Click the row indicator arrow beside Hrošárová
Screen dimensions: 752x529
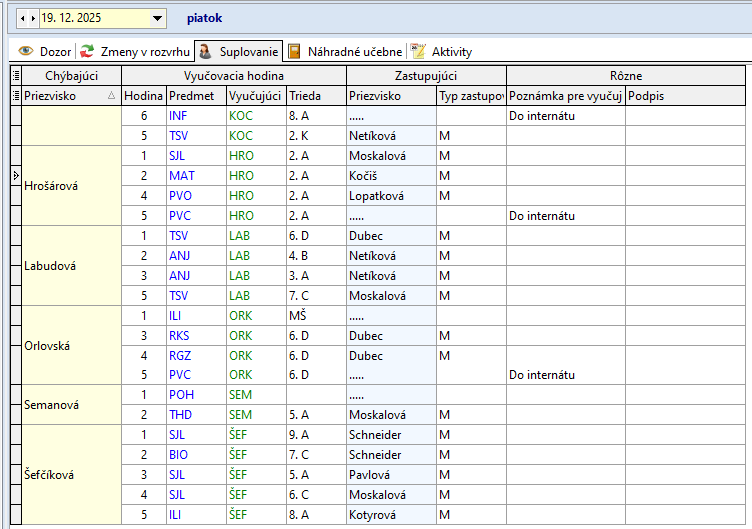(15, 176)
